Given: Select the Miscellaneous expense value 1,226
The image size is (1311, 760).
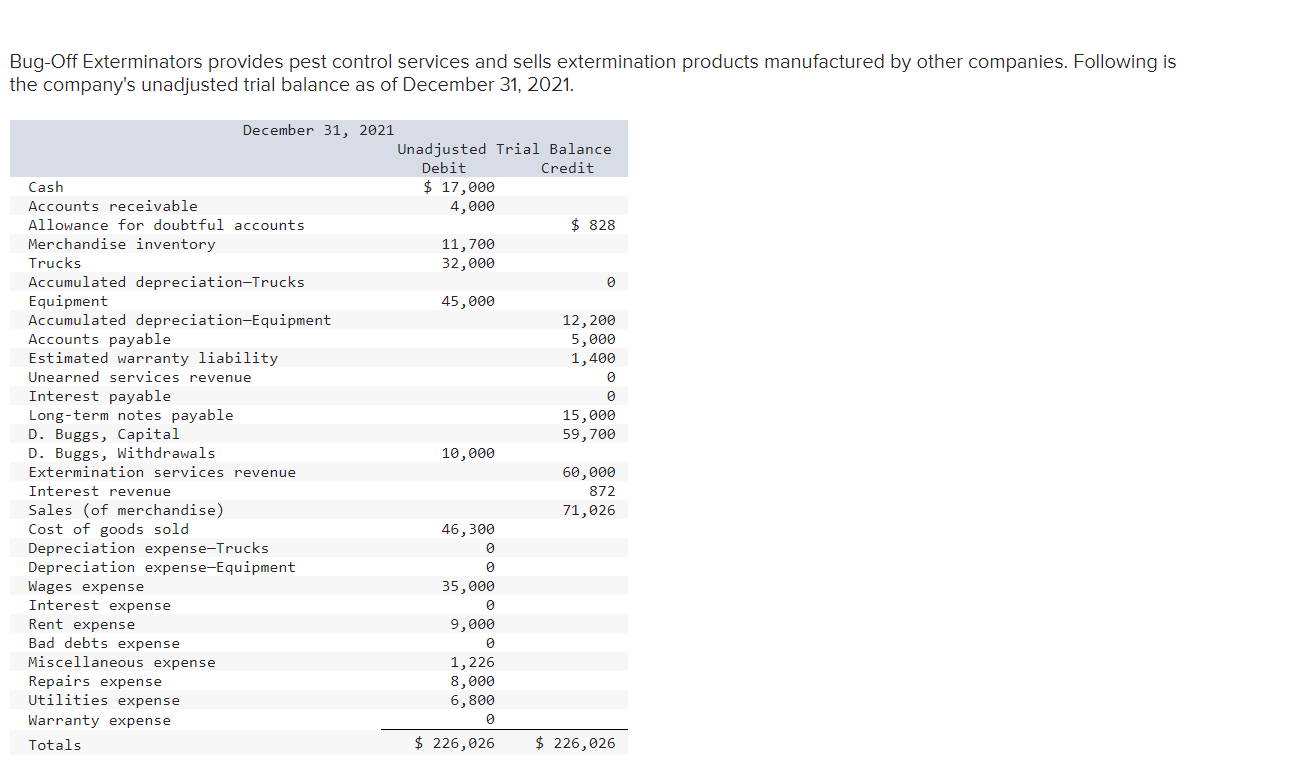Looking at the screenshot, I should 472,662.
